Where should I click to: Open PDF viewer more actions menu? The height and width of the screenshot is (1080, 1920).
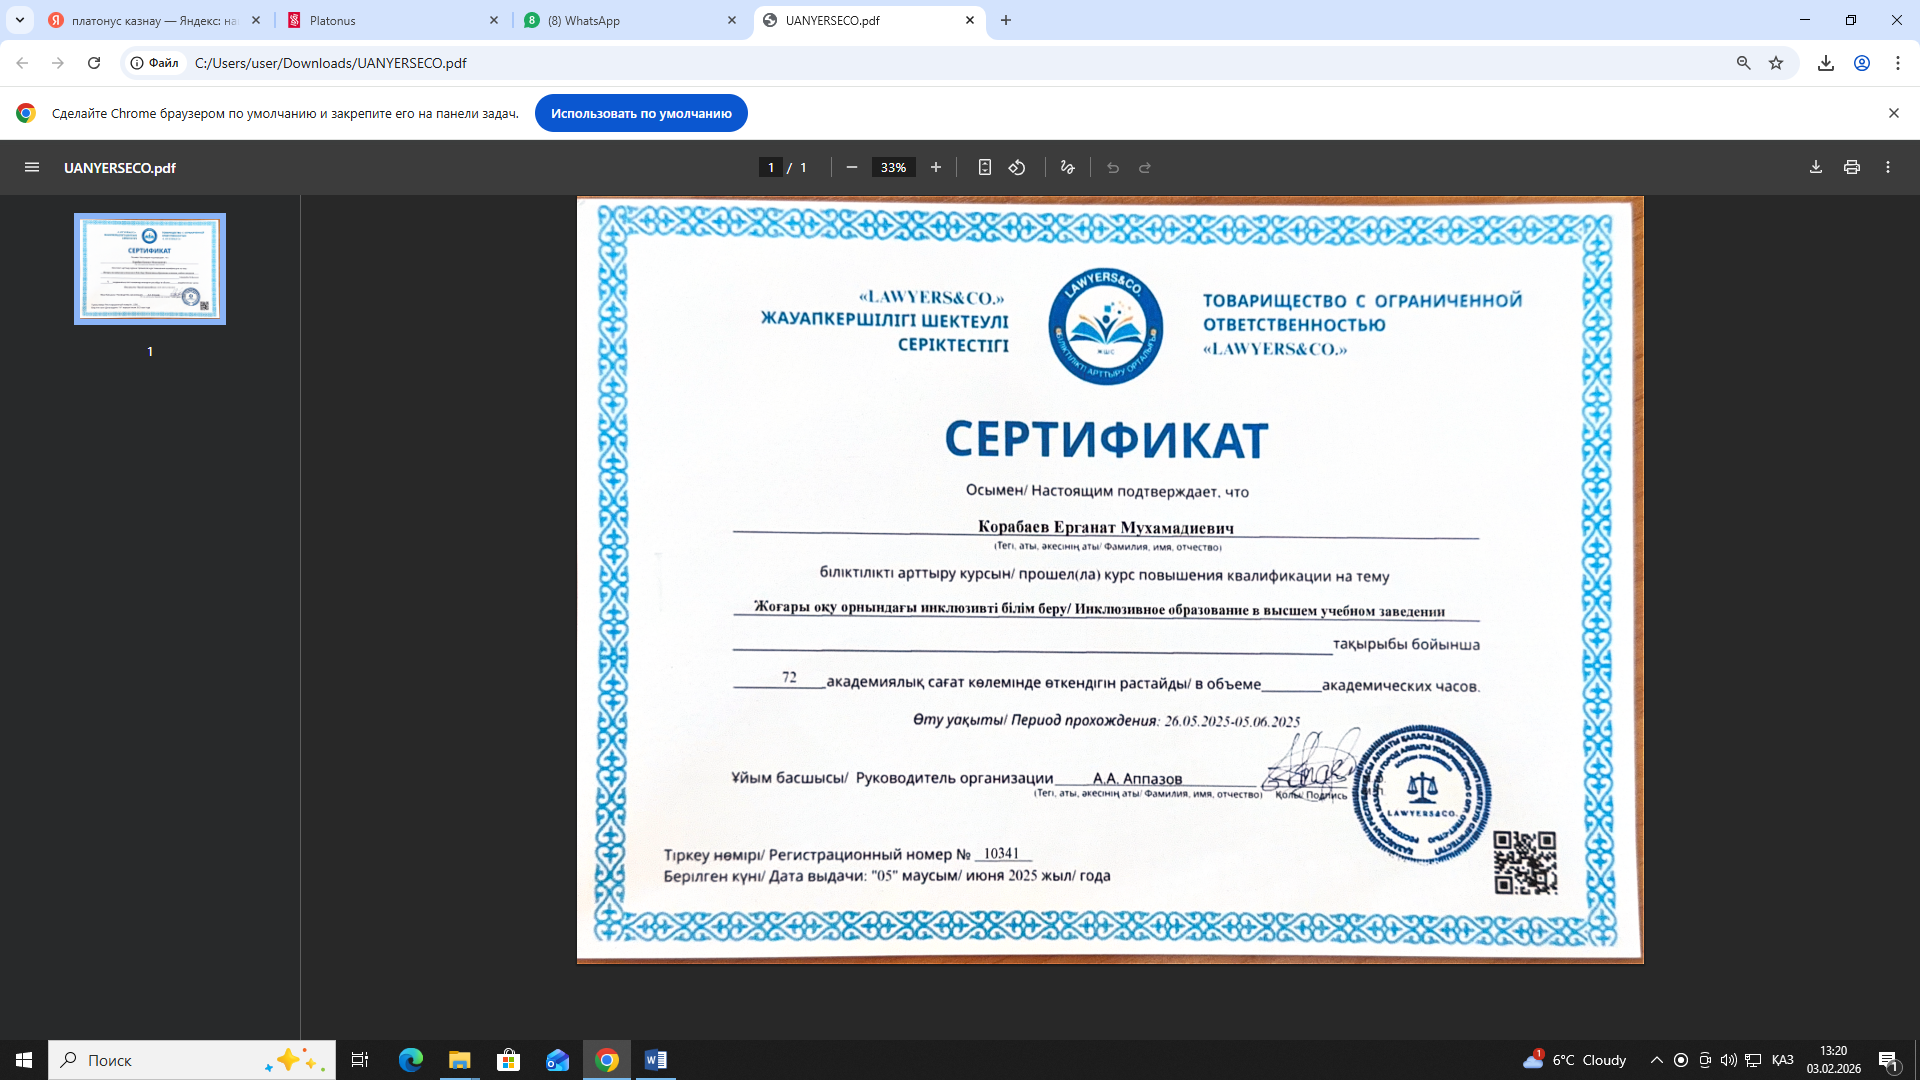tap(1888, 168)
